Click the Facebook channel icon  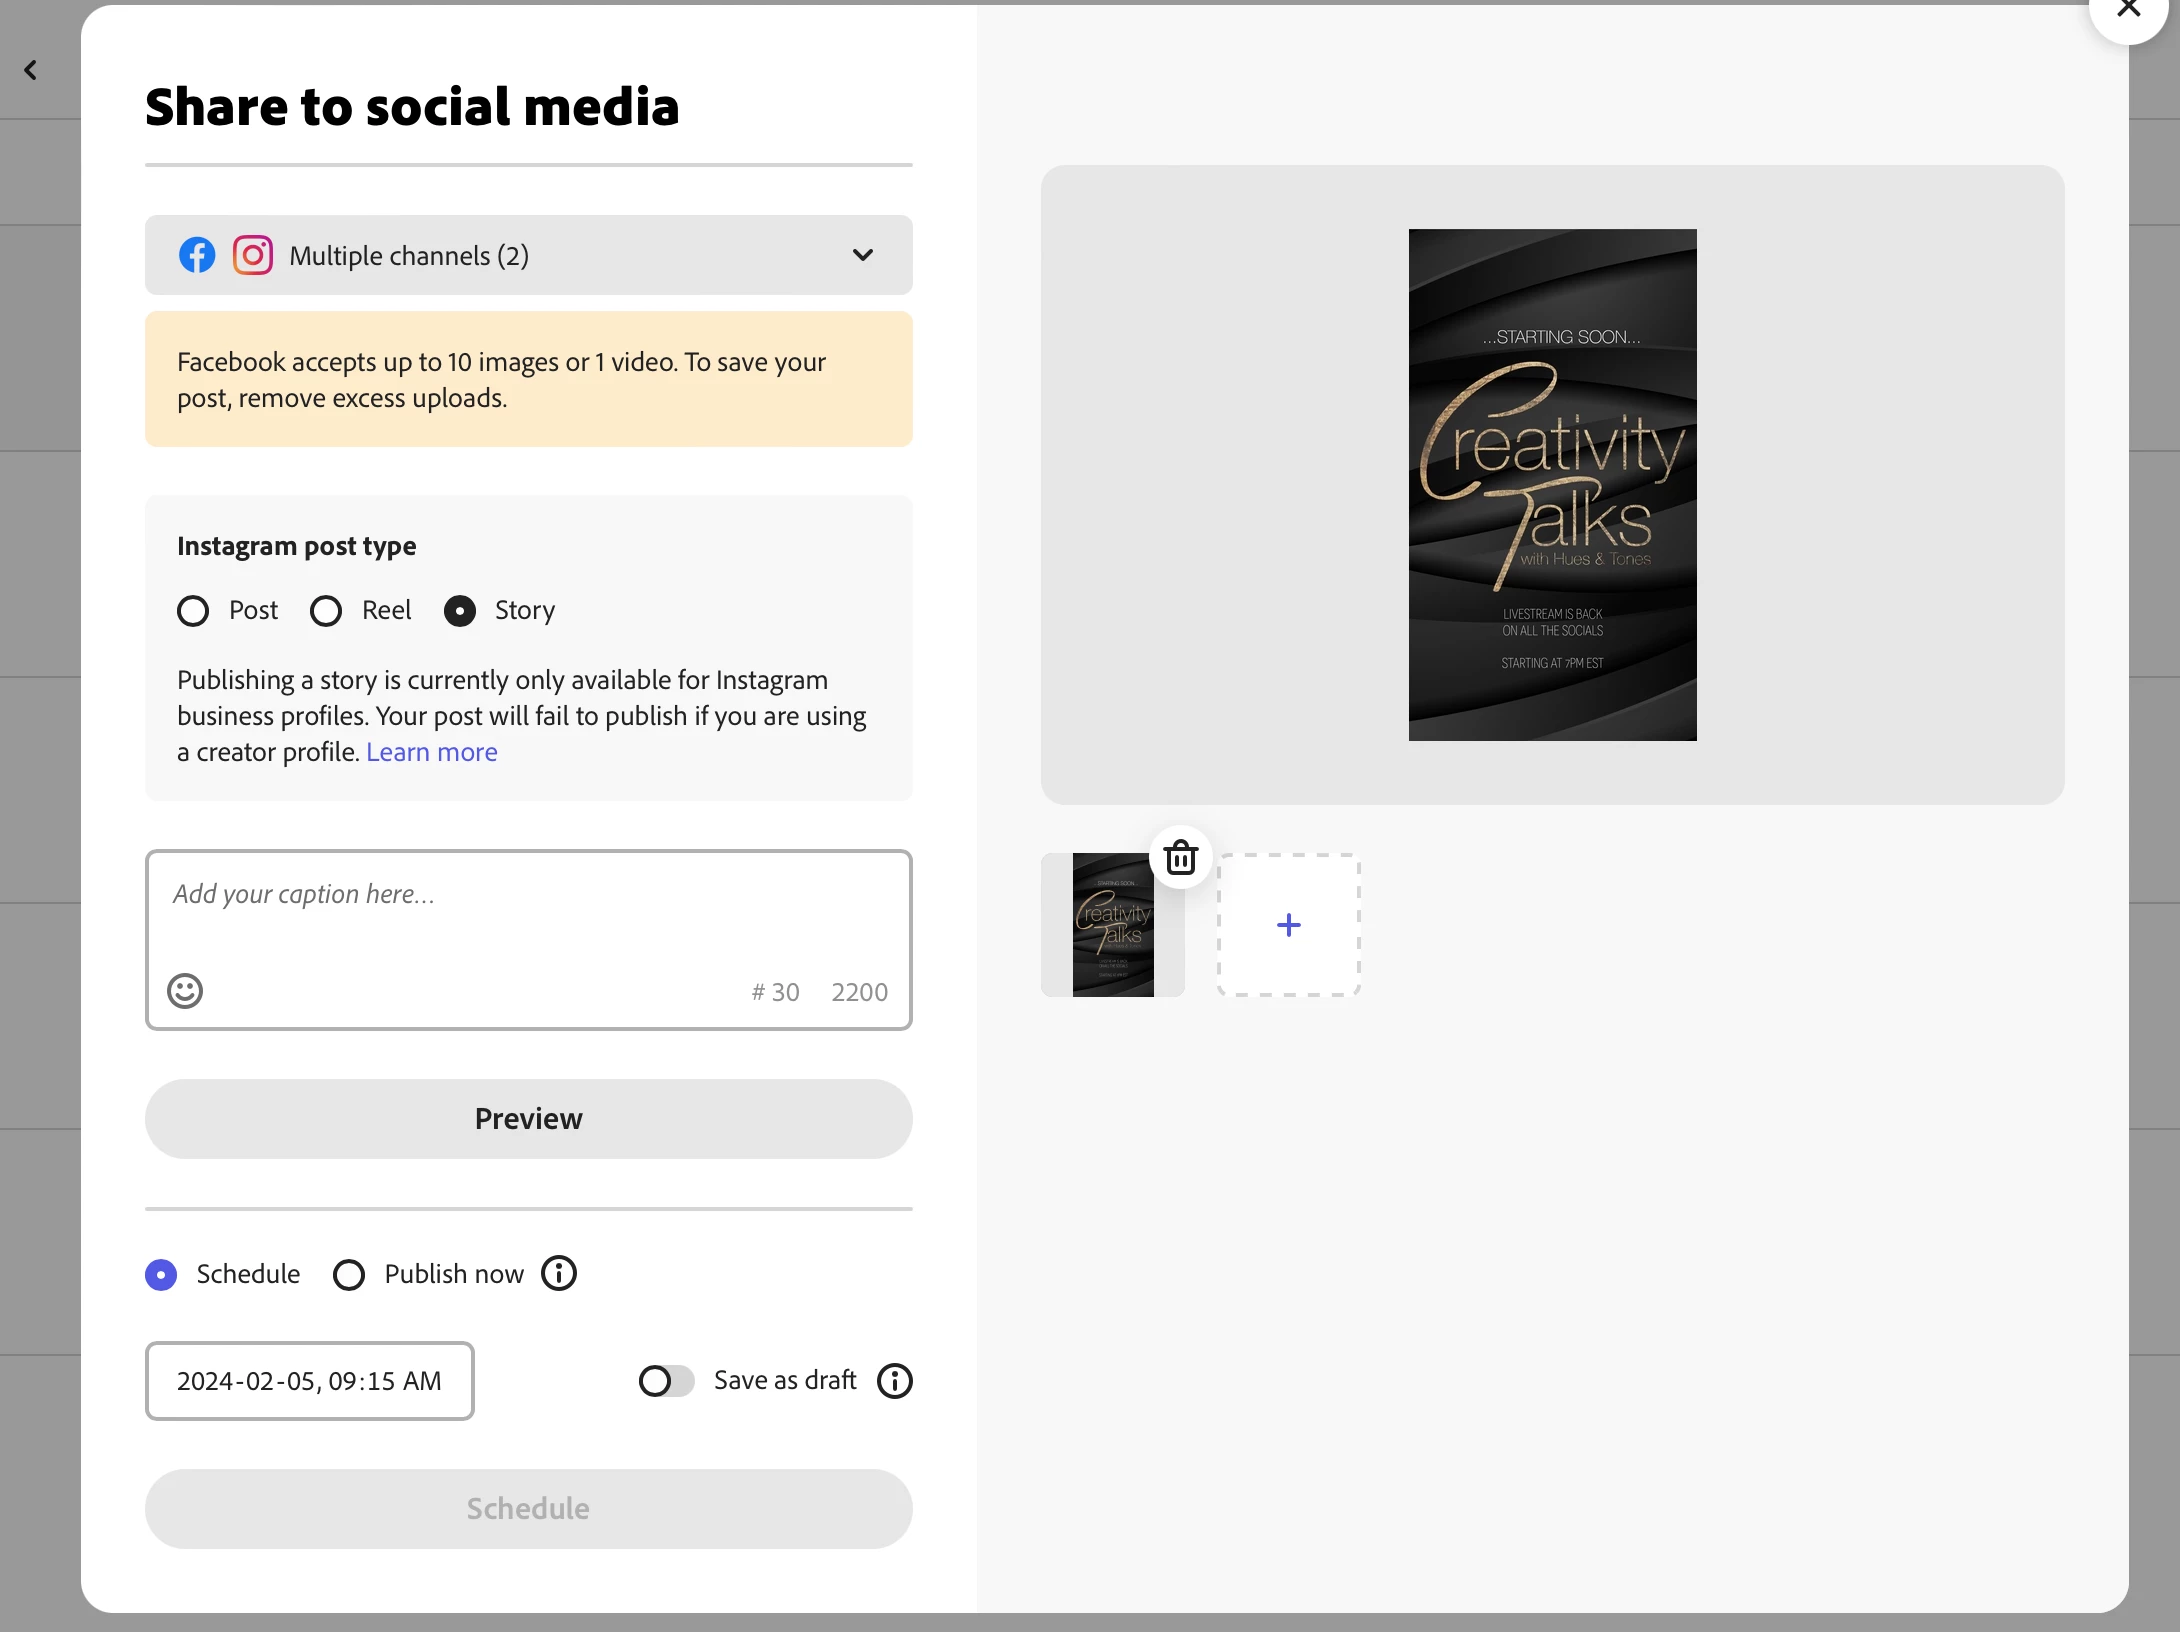[197, 255]
